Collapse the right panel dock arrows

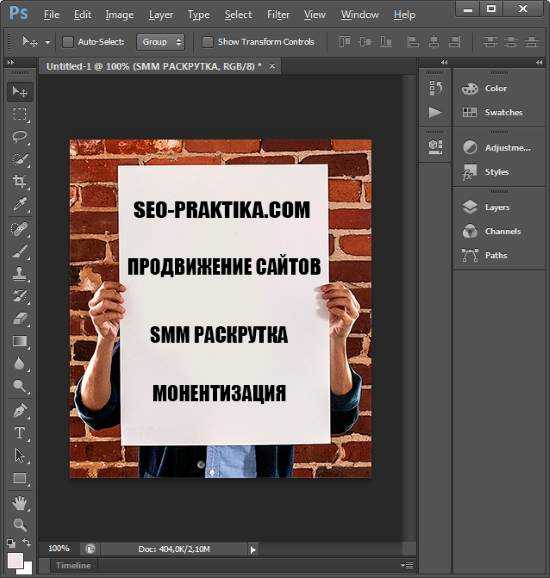tap(539, 62)
